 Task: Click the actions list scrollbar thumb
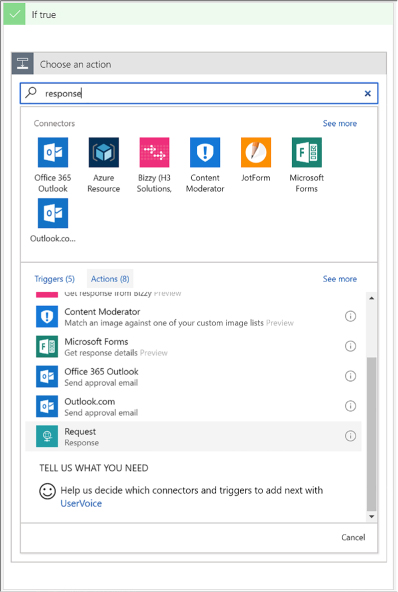372,433
